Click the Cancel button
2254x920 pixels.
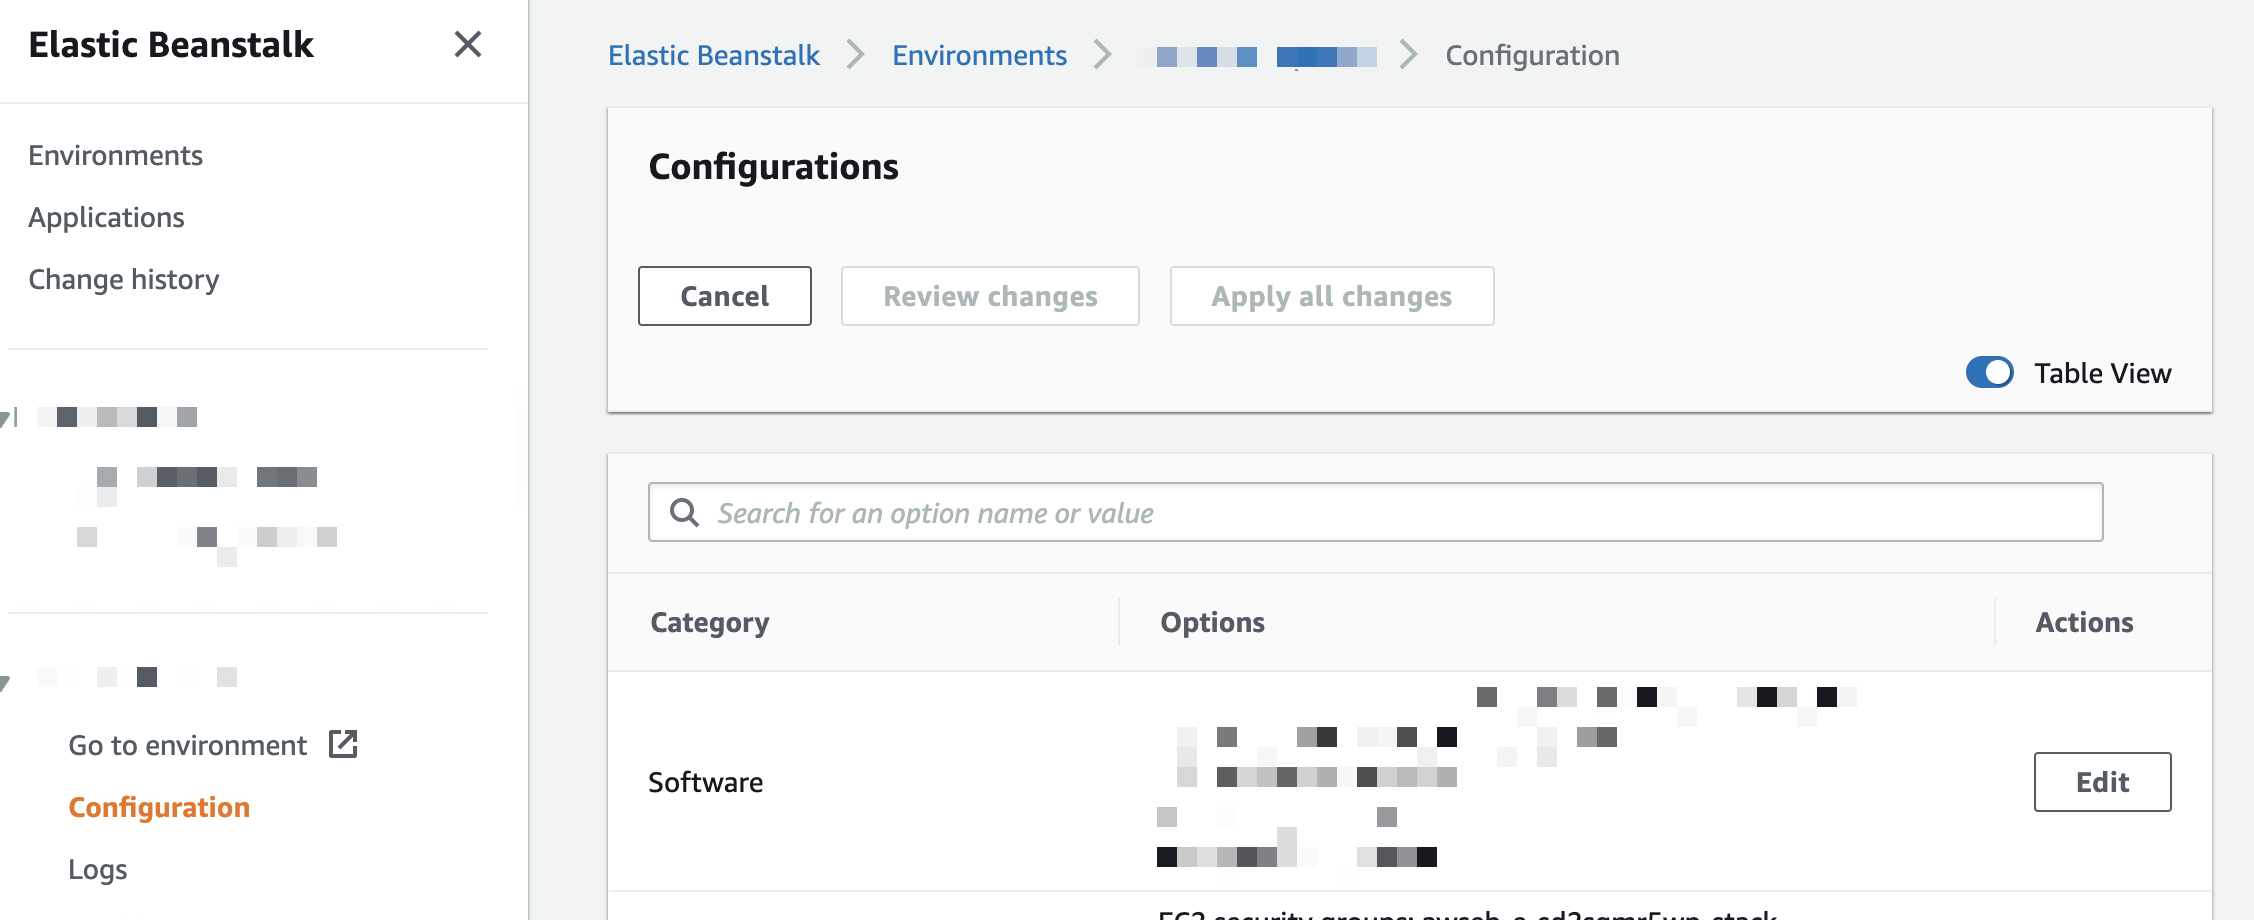[725, 296]
